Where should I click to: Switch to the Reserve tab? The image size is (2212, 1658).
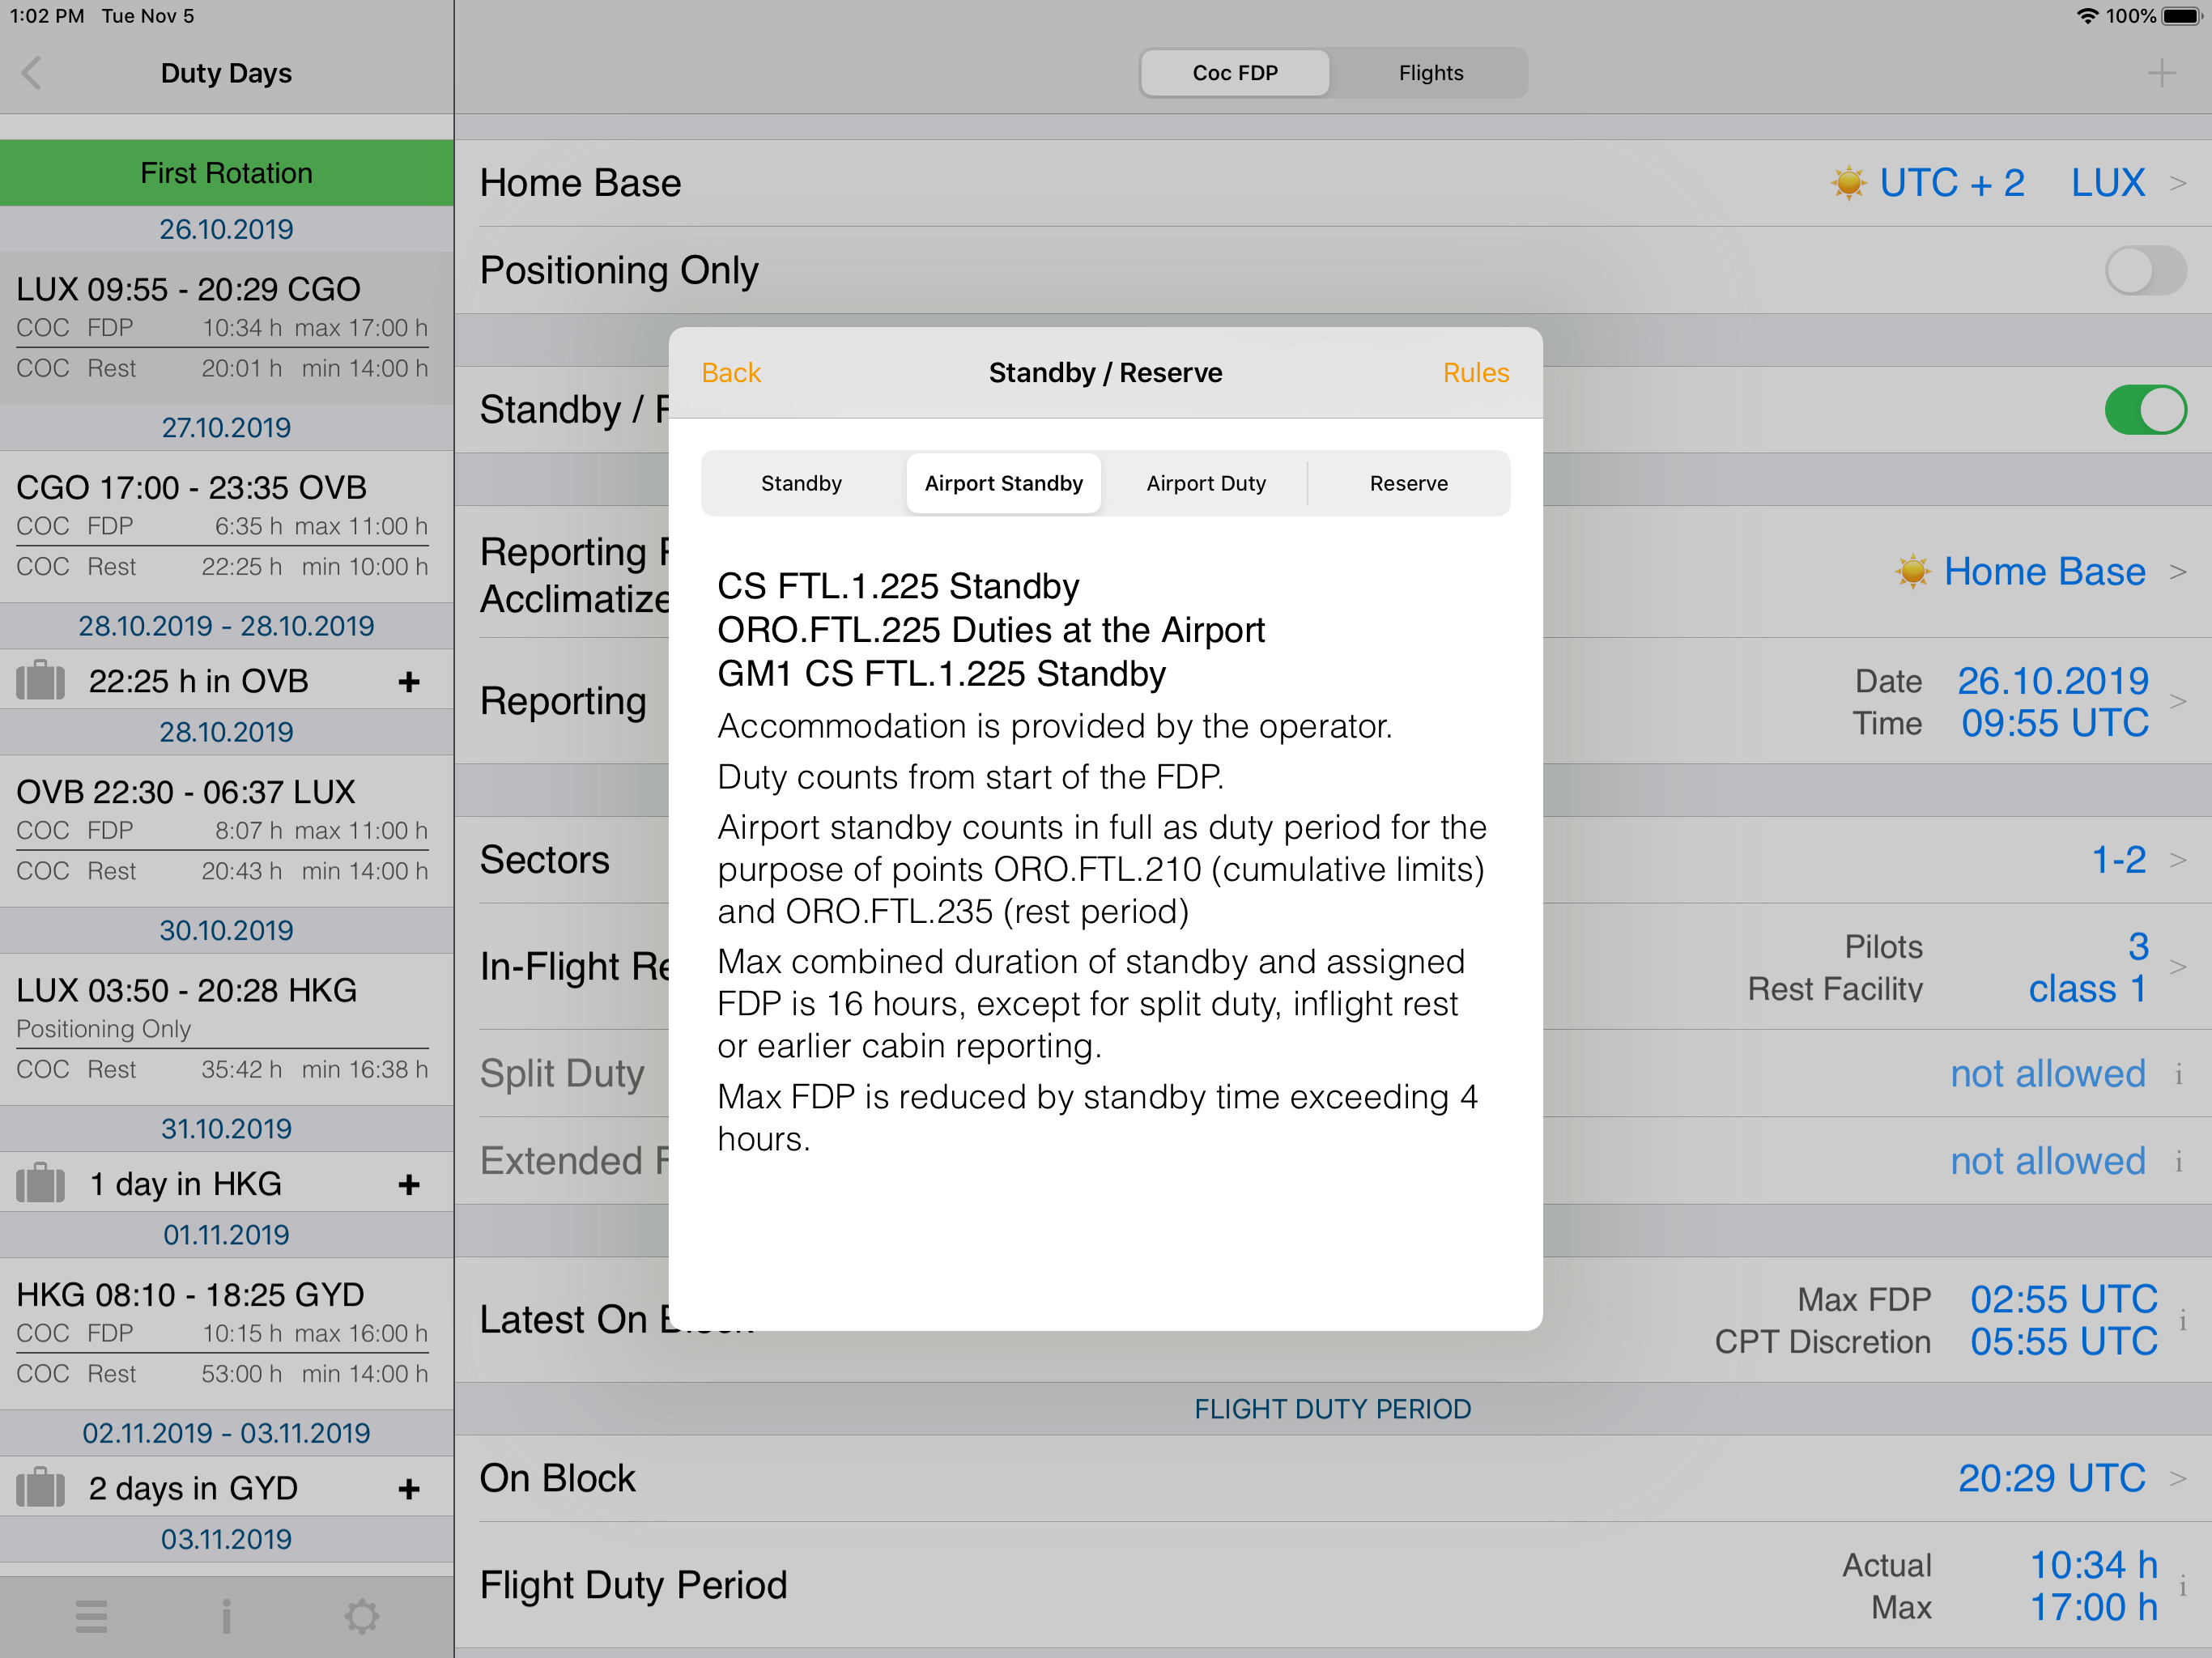click(1408, 484)
